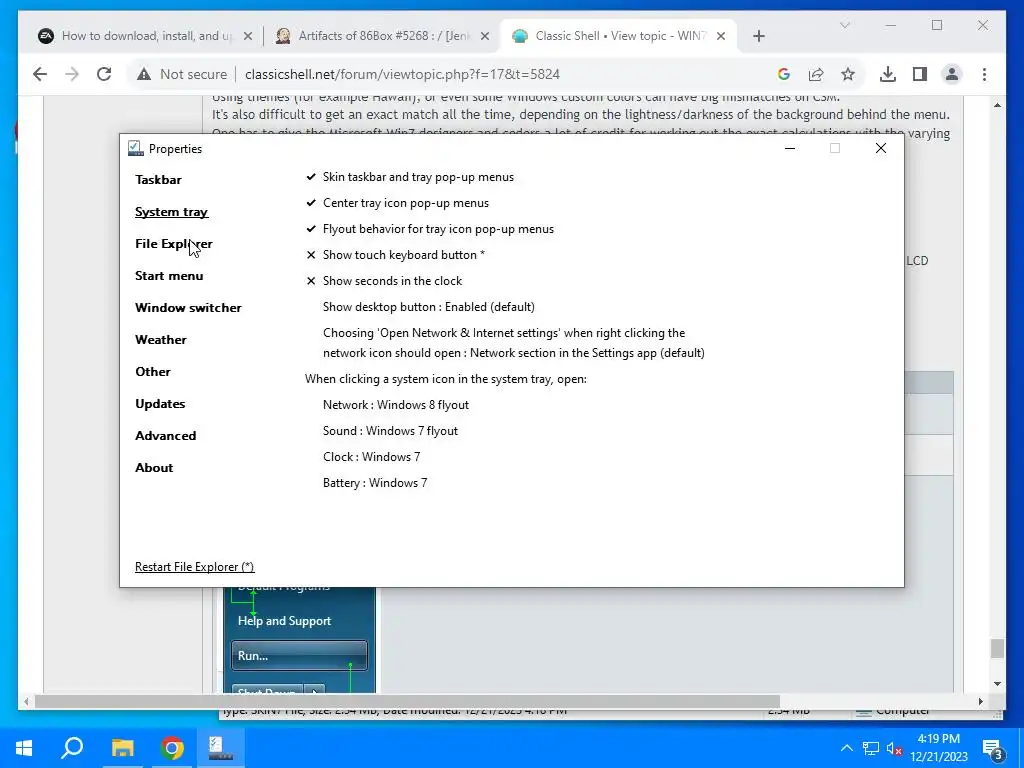Click Run... in the start menu image
Viewport: 1024px width, 768px height.
(x=299, y=656)
